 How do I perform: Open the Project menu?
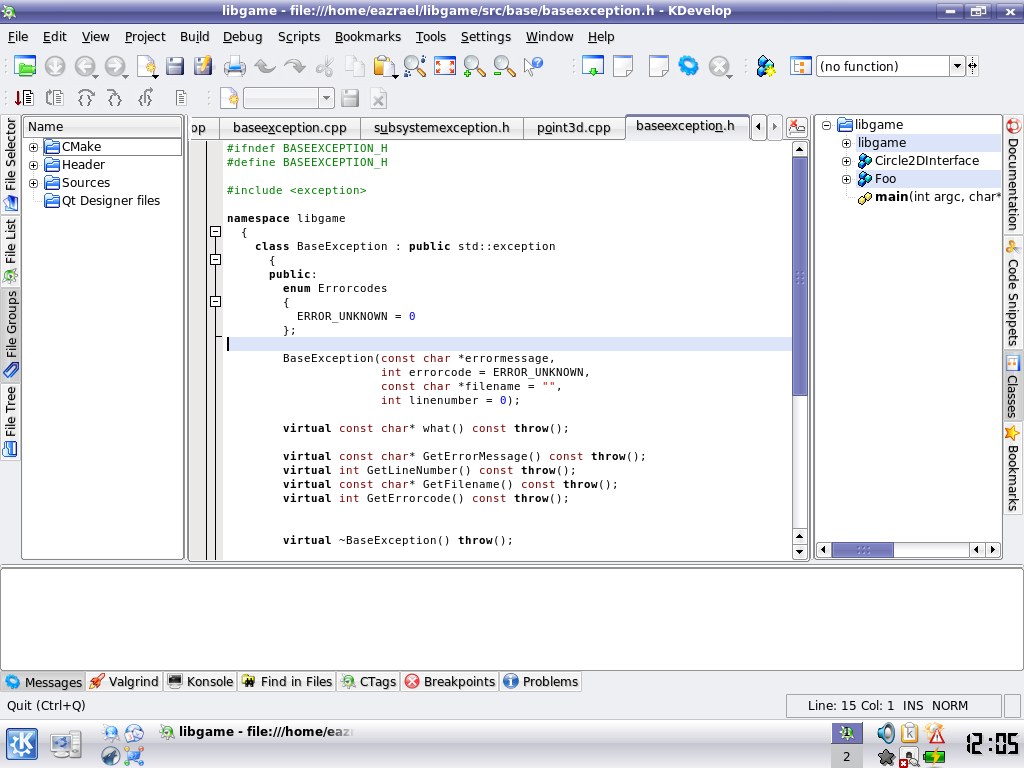(x=145, y=37)
